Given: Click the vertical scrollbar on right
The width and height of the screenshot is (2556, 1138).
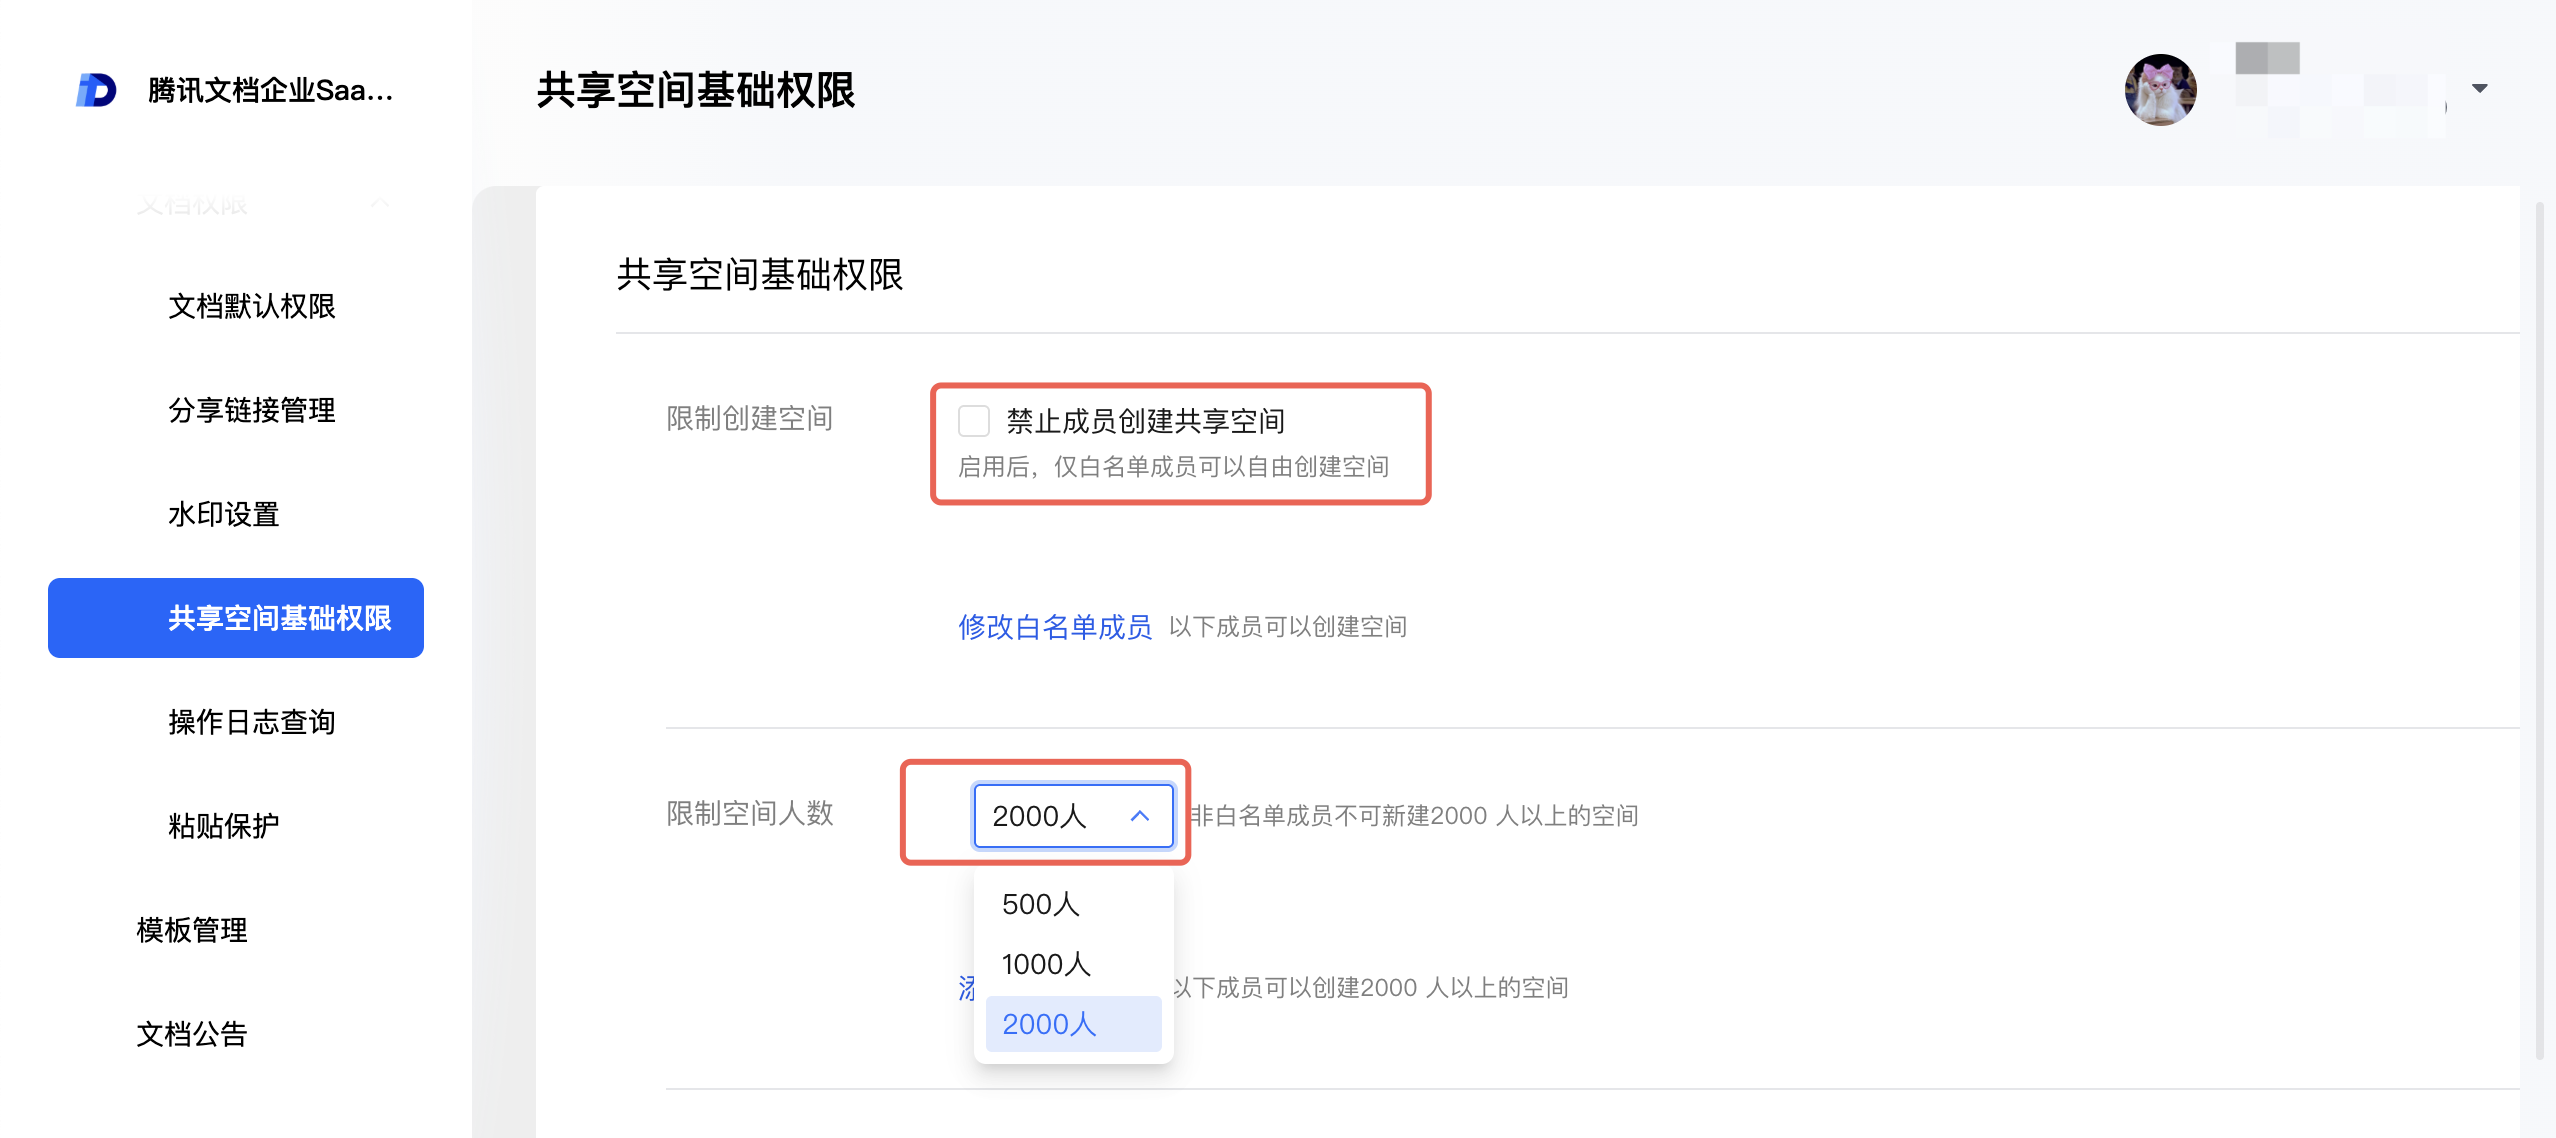Looking at the screenshot, I should pyautogui.click(x=2539, y=630).
